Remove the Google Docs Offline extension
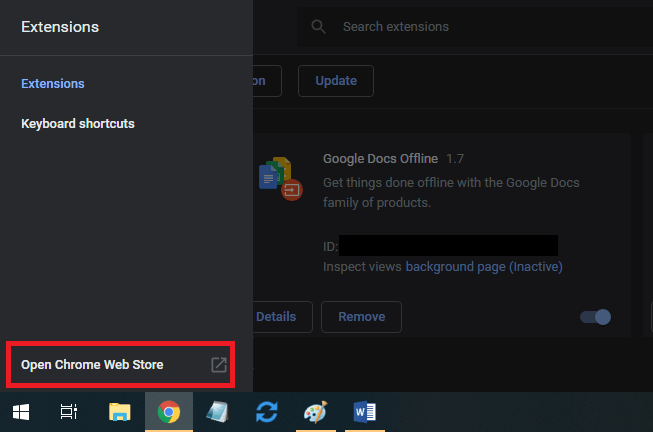653x432 pixels. 361,317
